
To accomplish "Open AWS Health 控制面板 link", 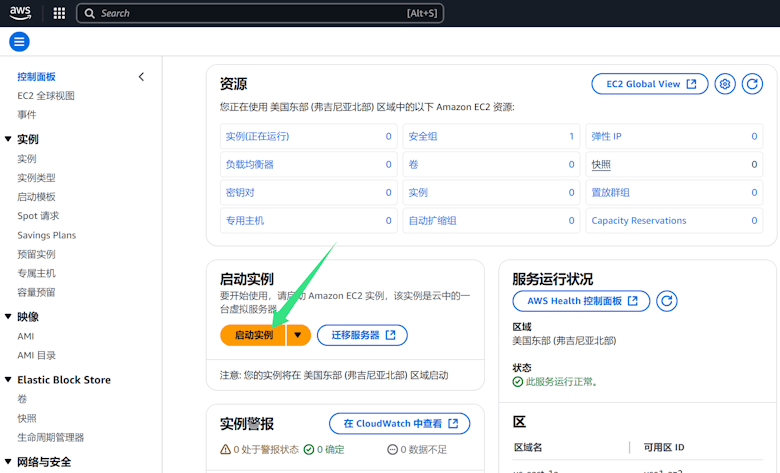I will click(581, 301).
